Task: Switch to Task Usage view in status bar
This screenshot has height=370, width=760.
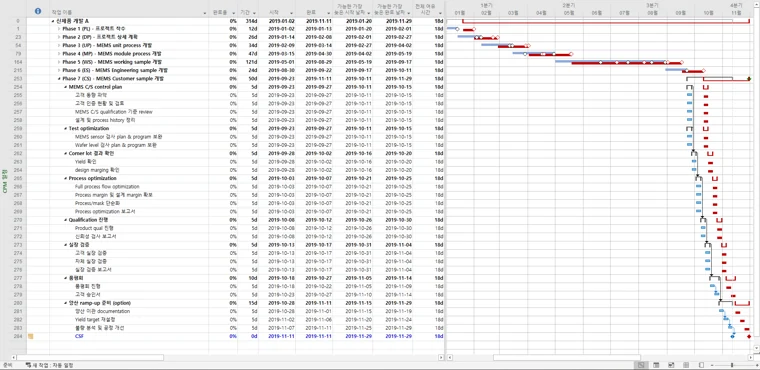Action: click(x=656, y=365)
